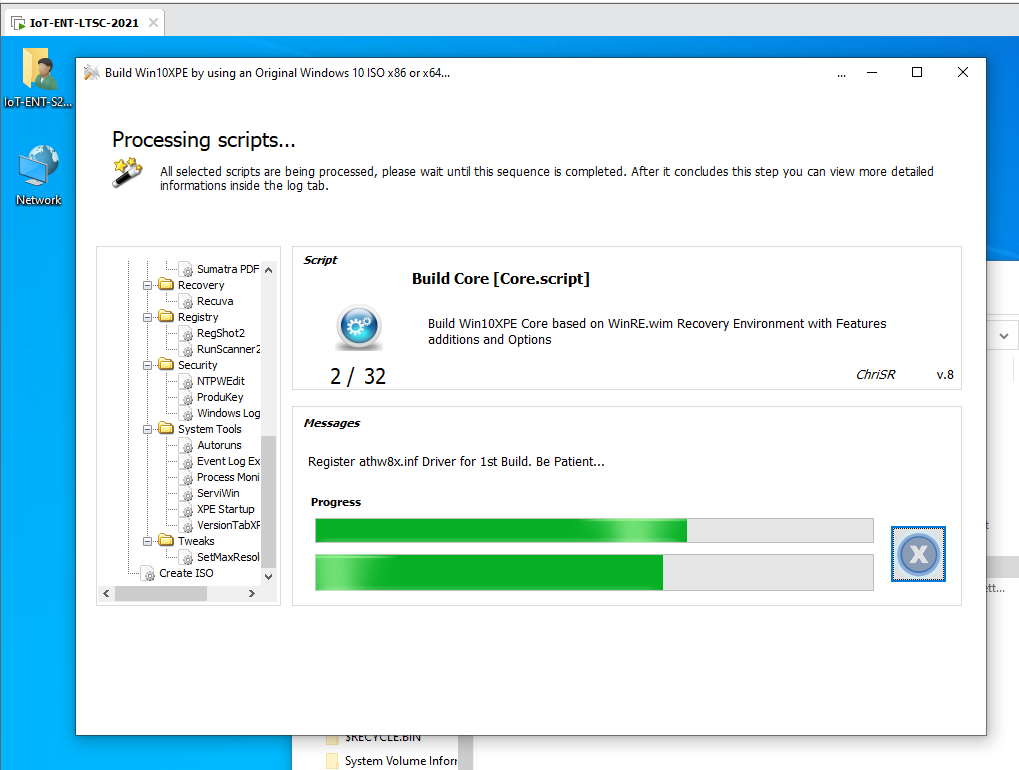
Task: Select the Autoruns tree item label
Action: [219, 445]
